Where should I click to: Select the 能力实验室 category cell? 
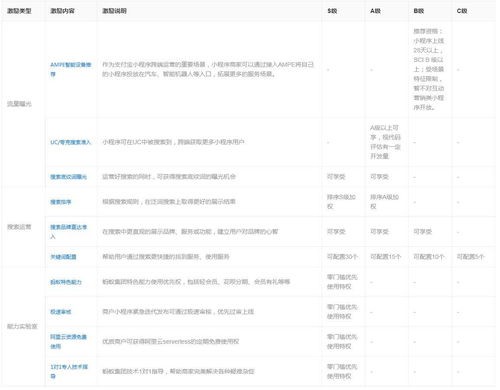tap(22, 326)
